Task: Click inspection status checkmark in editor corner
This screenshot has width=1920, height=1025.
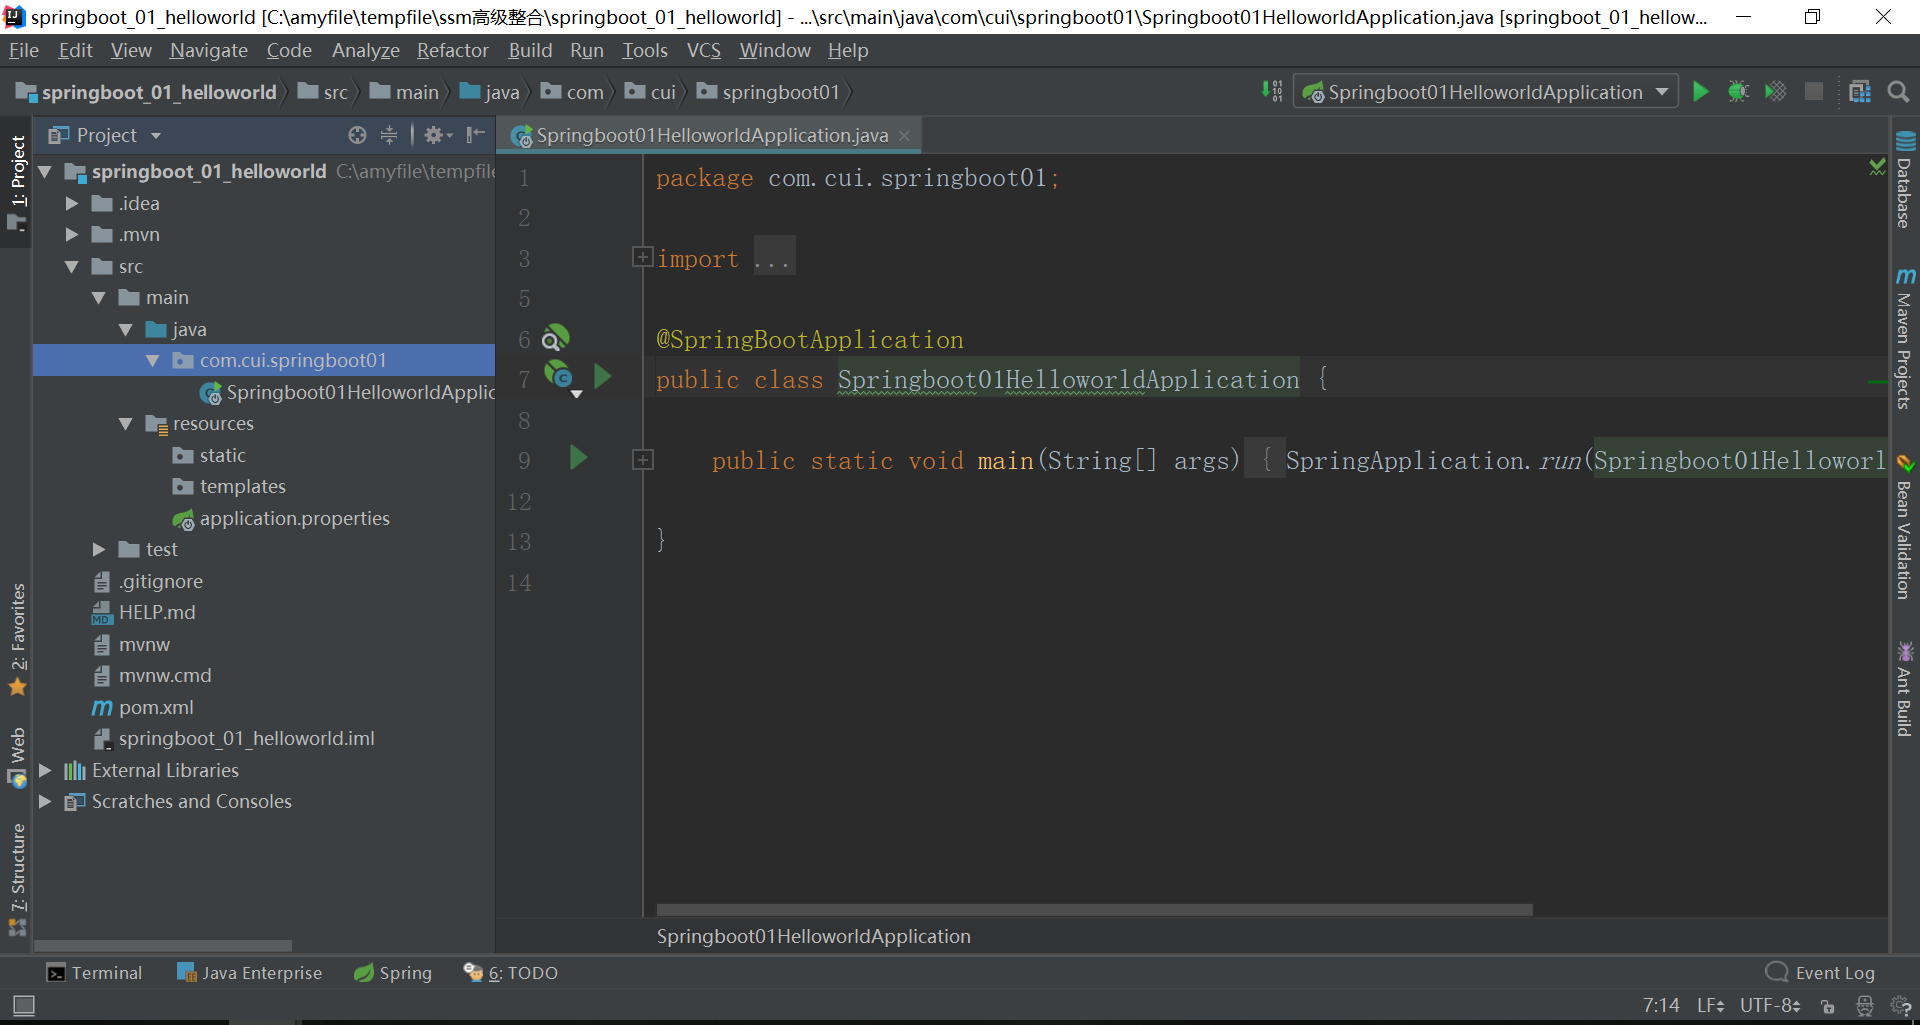Action: pyautogui.click(x=1877, y=167)
